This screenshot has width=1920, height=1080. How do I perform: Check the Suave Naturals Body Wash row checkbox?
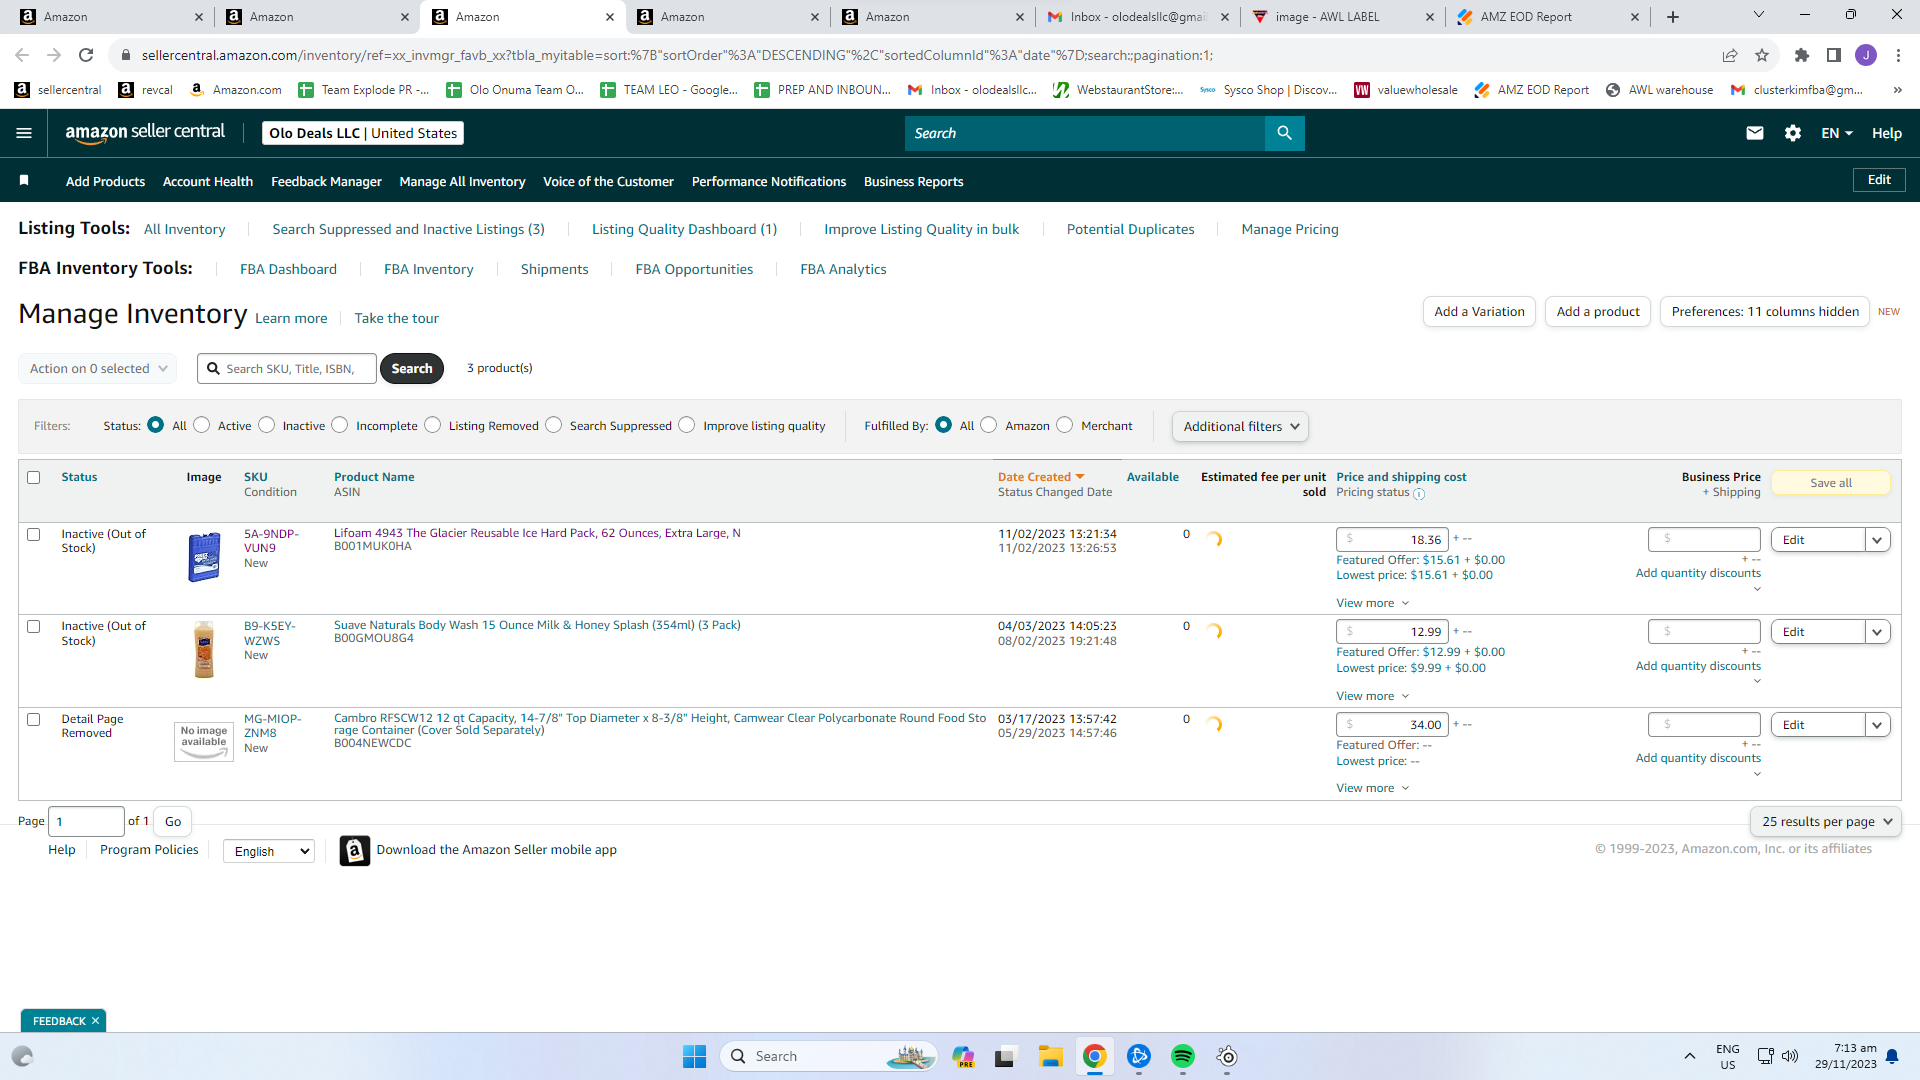click(x=34, y=627)
